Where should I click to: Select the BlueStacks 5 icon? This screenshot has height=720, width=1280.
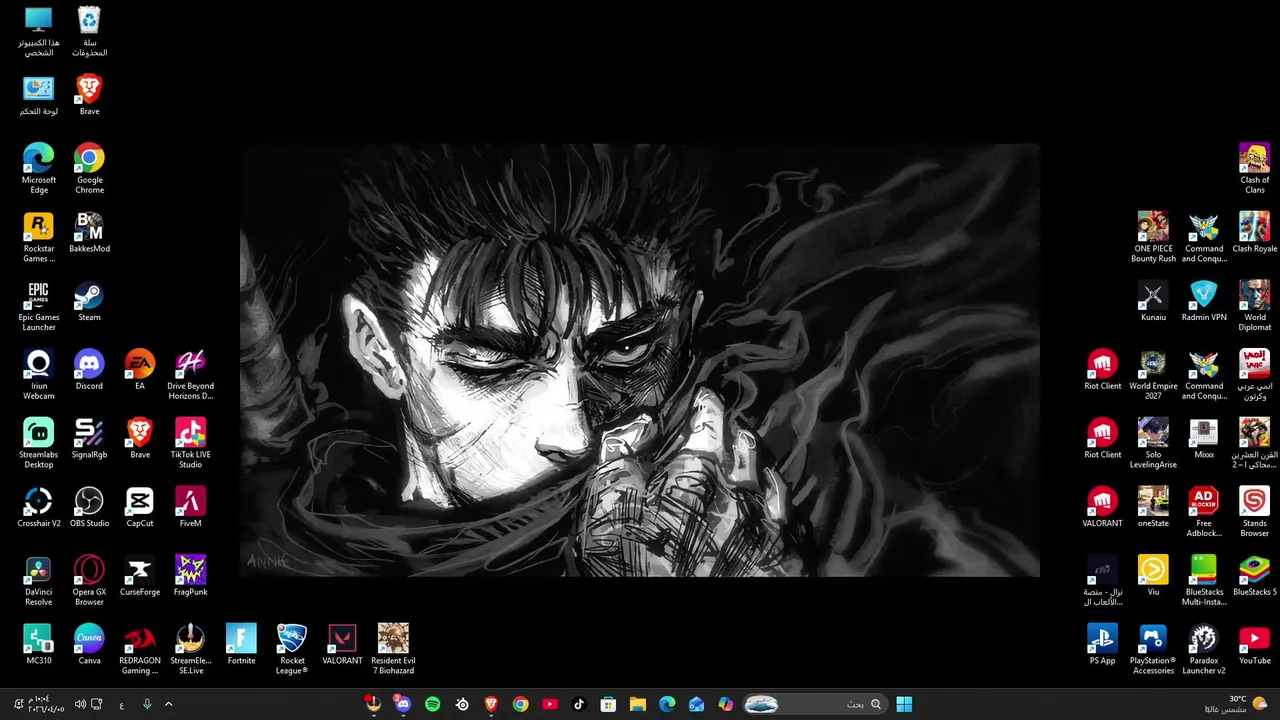coord(1254,576)
